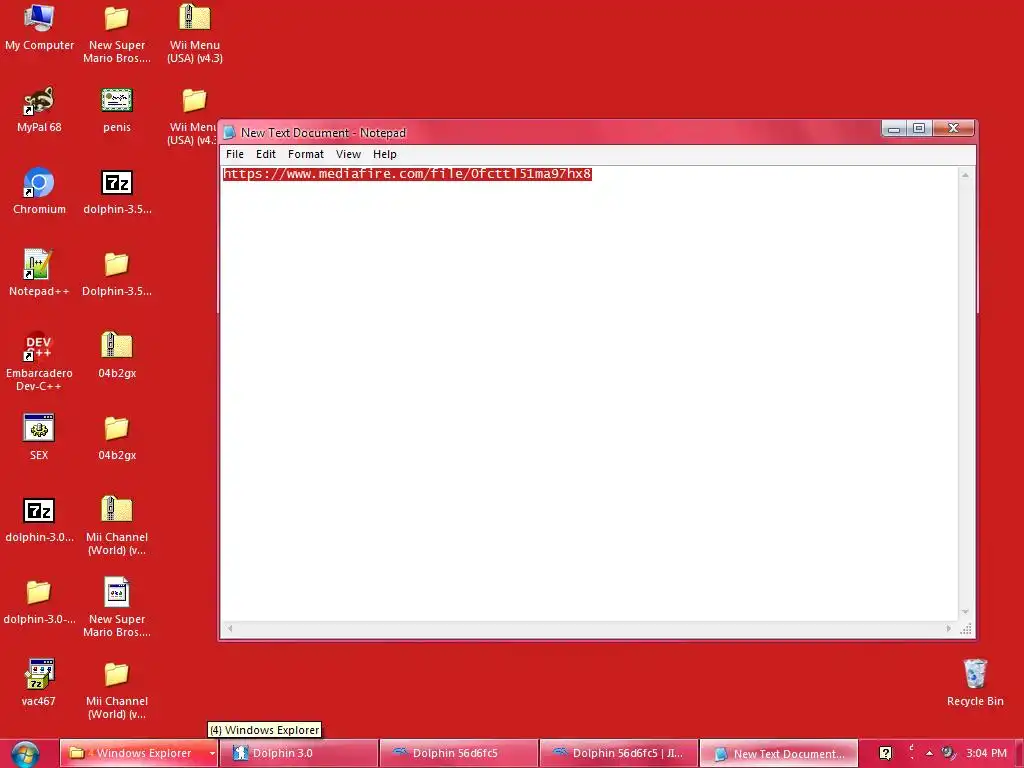Open the Notepad File menu
1024x768 pixels.
pos(234,154)
